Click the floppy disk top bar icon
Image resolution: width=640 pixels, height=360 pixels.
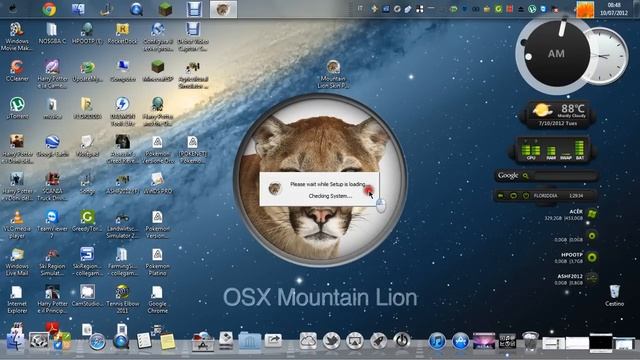coord(194,9)
